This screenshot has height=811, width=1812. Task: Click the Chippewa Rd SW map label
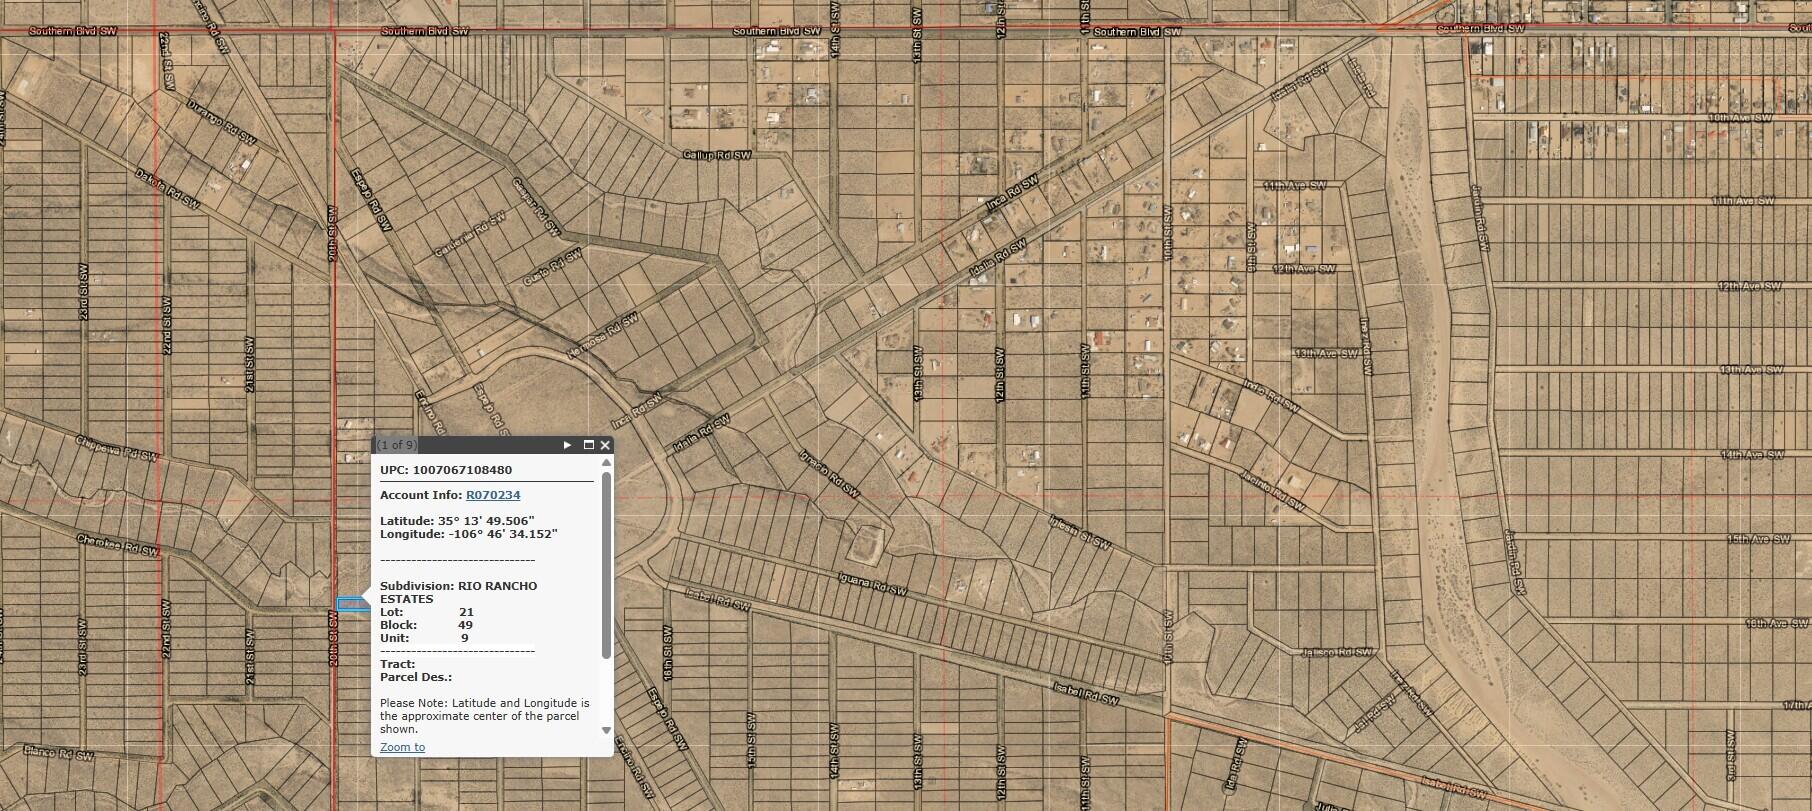tap(117, 448)
